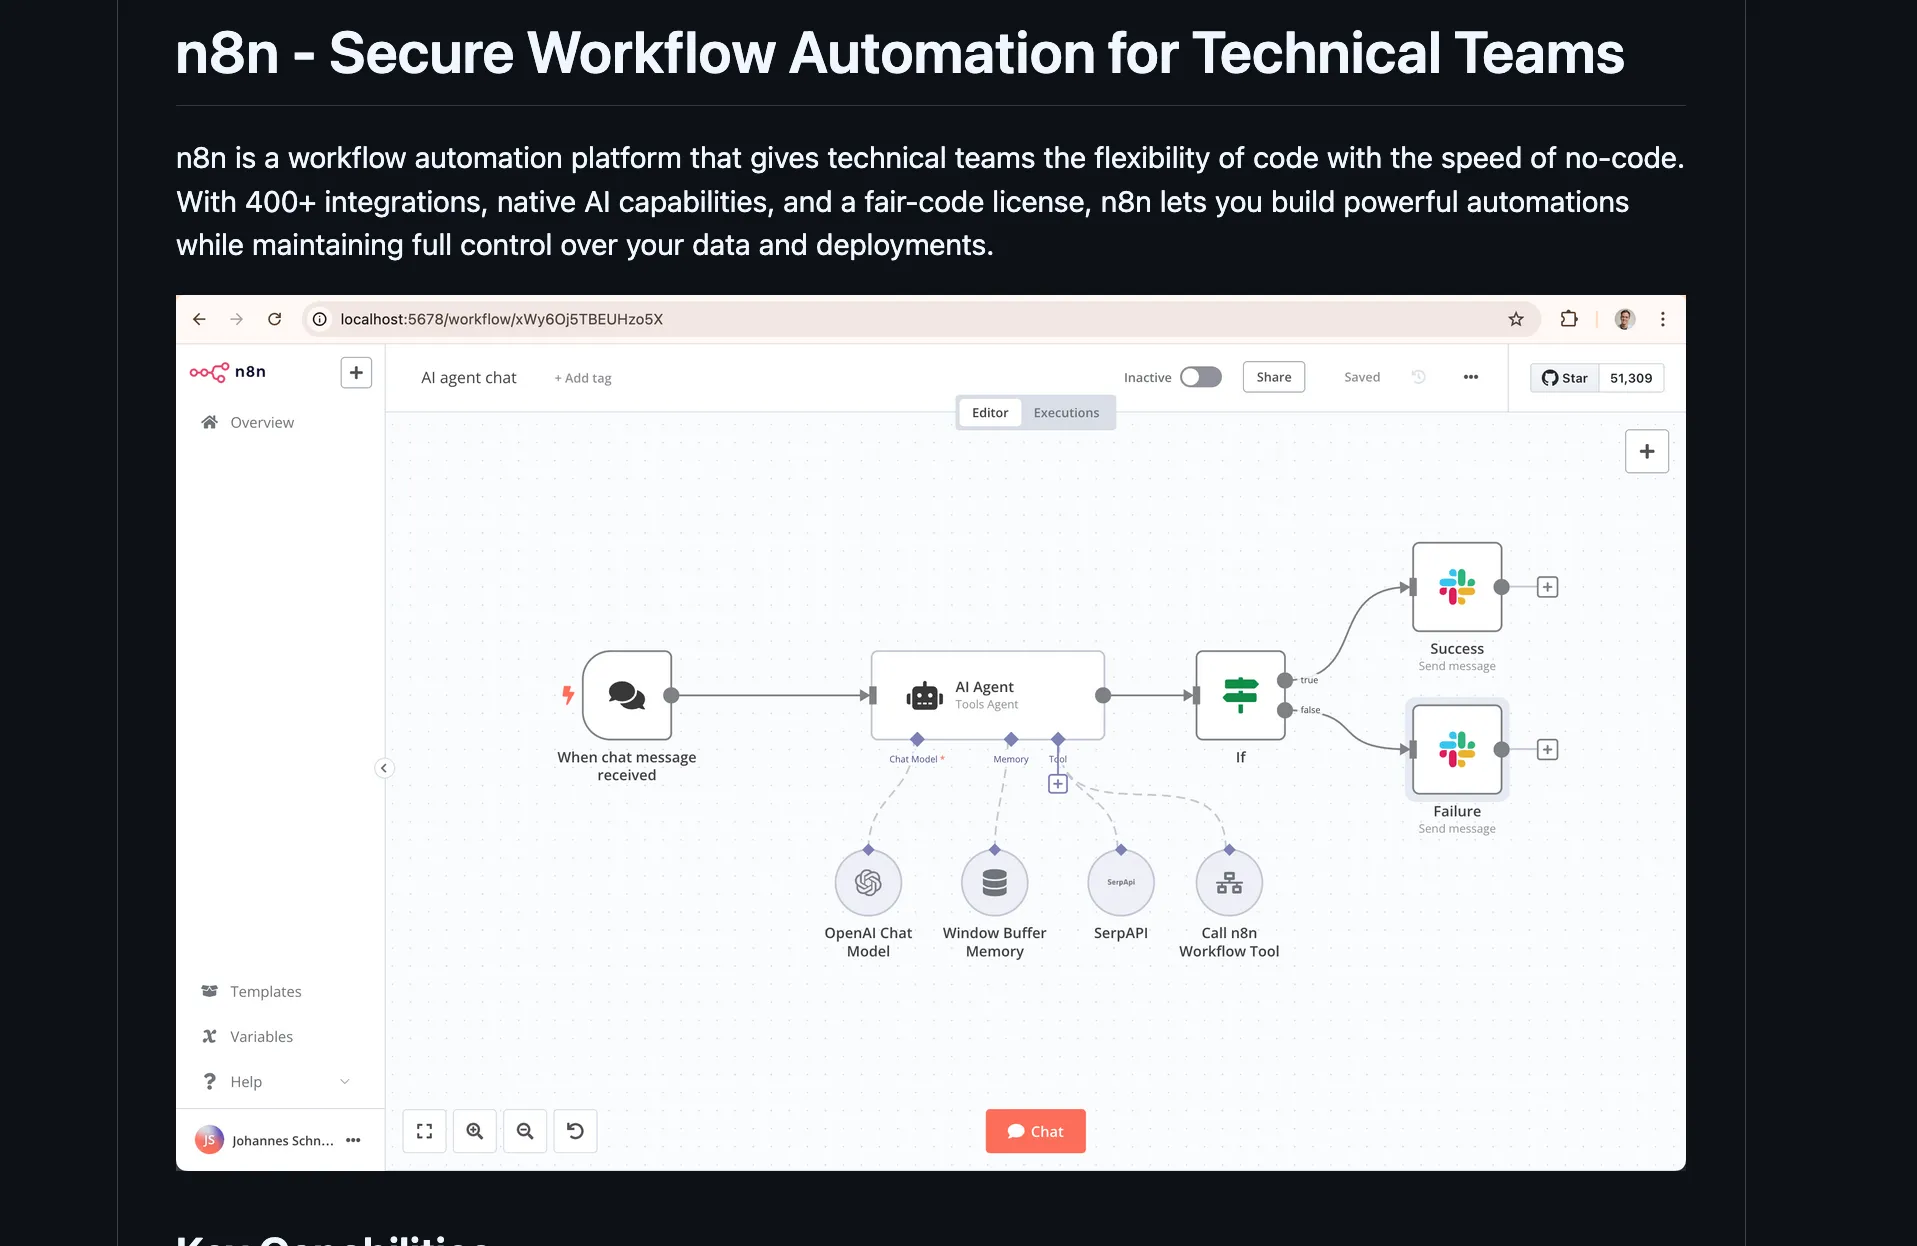Bookmark page with the star icon
The height and width of the screenshot is (1246, 1917).
[1516, 319]
